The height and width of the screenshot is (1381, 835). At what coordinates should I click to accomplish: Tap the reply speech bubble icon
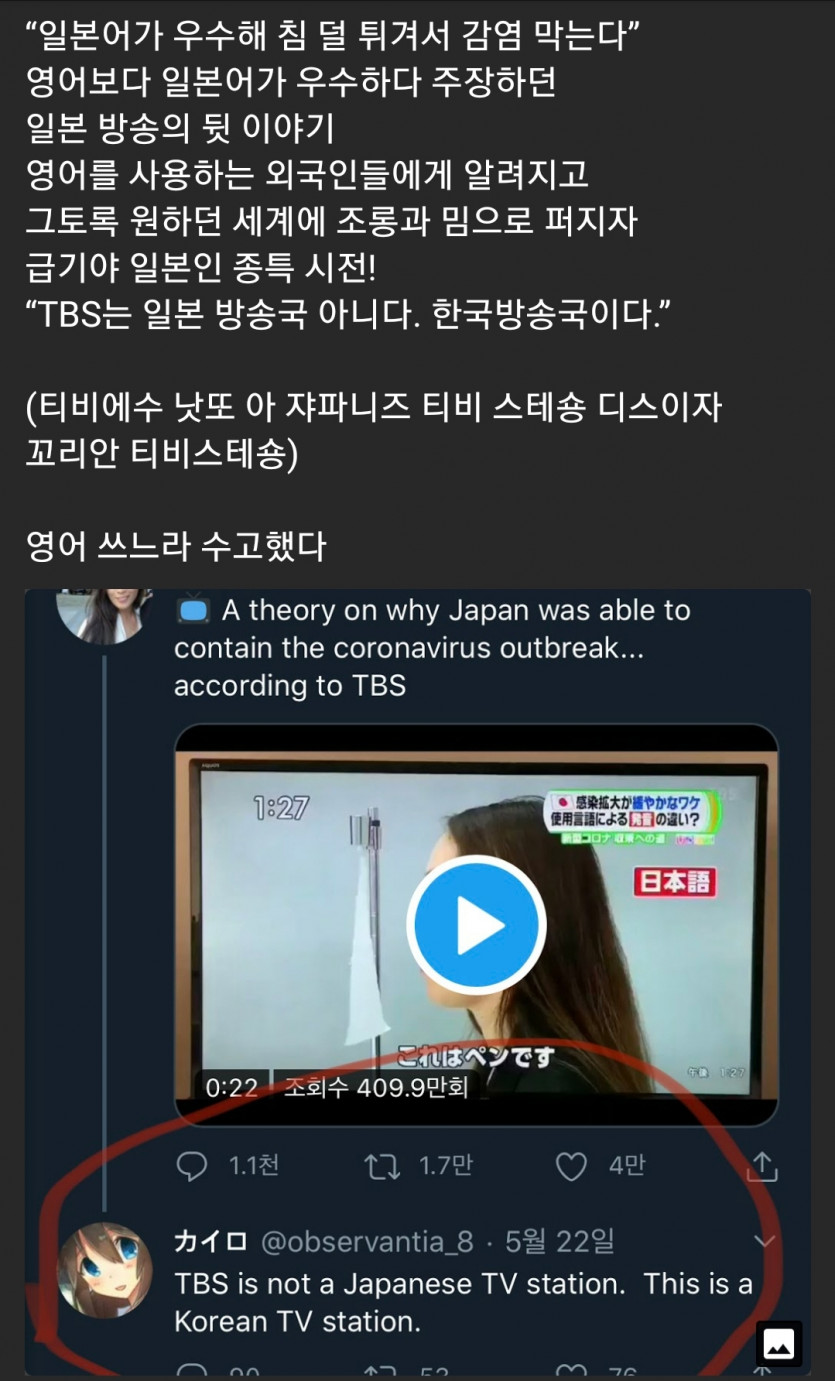point(191,1166)
